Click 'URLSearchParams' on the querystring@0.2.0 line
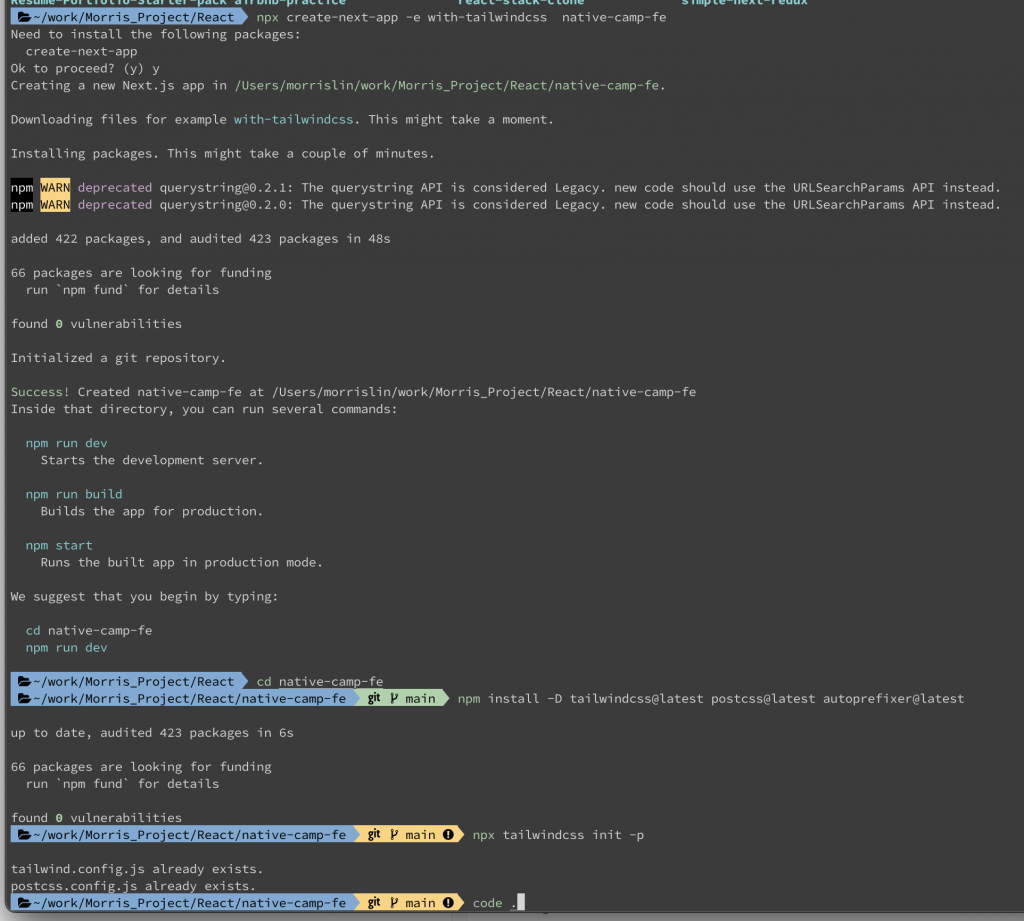The width and height of the screenshot is (1024, 921). click(x=848, y=204)
